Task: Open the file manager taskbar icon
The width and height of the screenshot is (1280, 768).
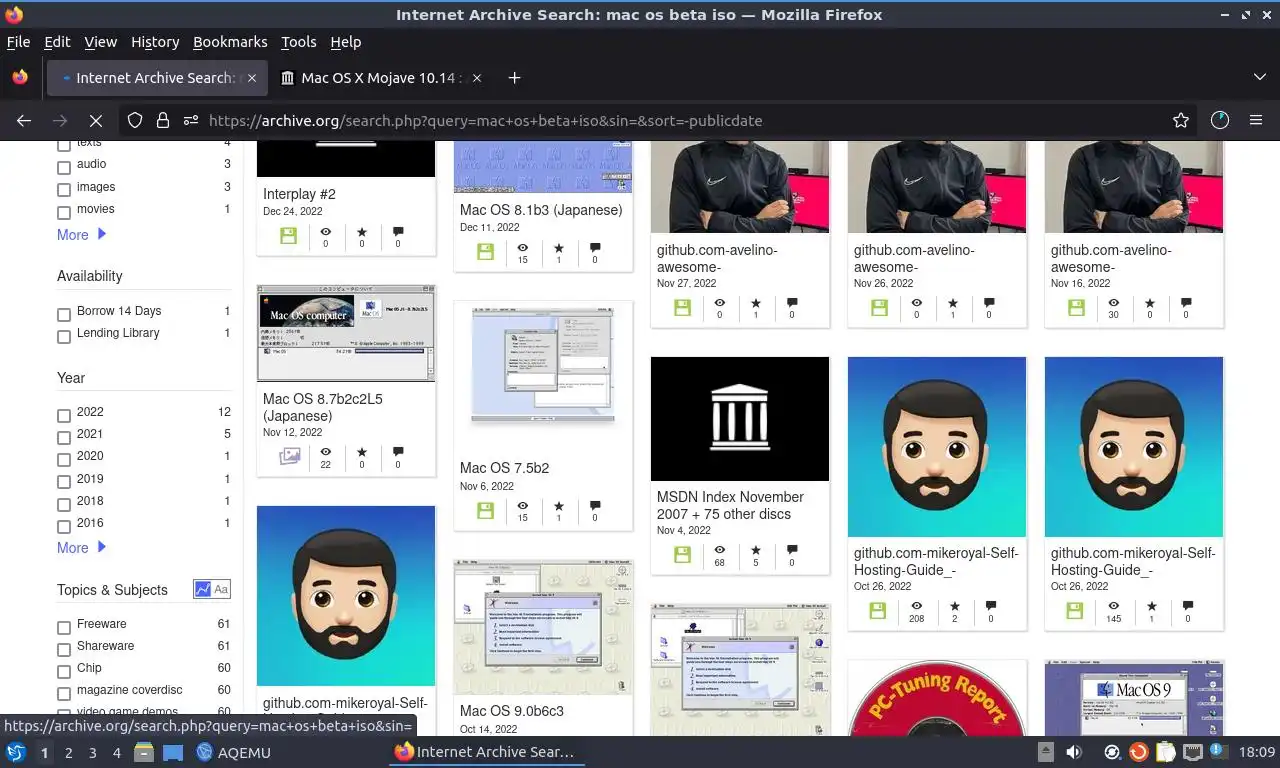Action: point(143,752)
